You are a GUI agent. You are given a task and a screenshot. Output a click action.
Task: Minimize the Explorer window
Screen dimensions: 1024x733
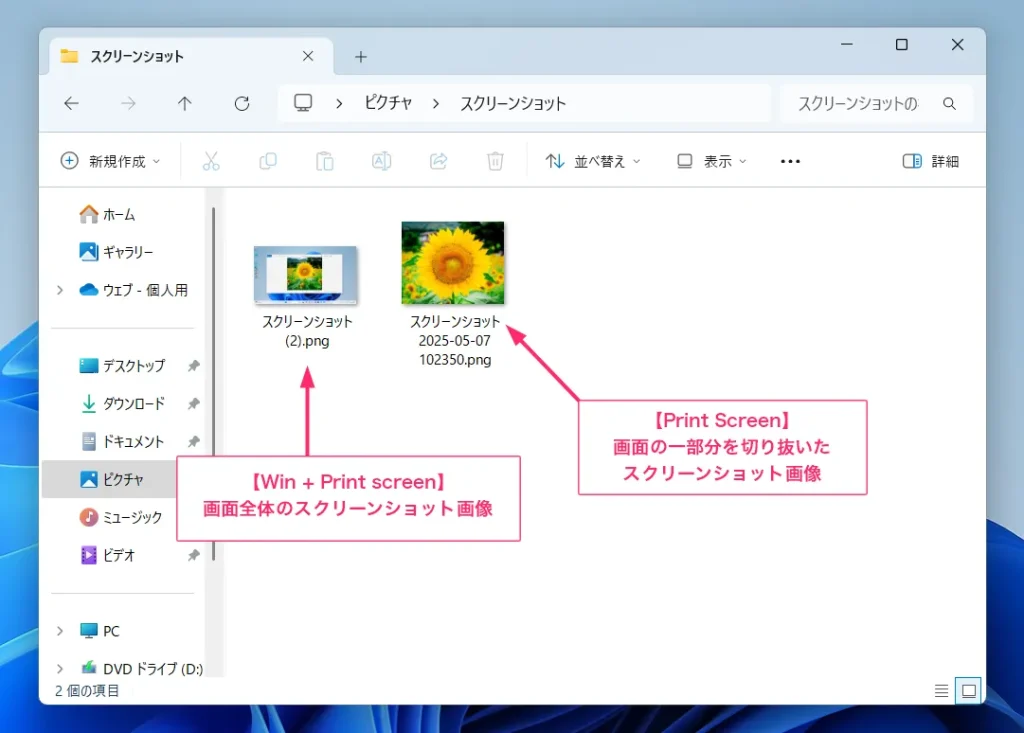[846, 44]
